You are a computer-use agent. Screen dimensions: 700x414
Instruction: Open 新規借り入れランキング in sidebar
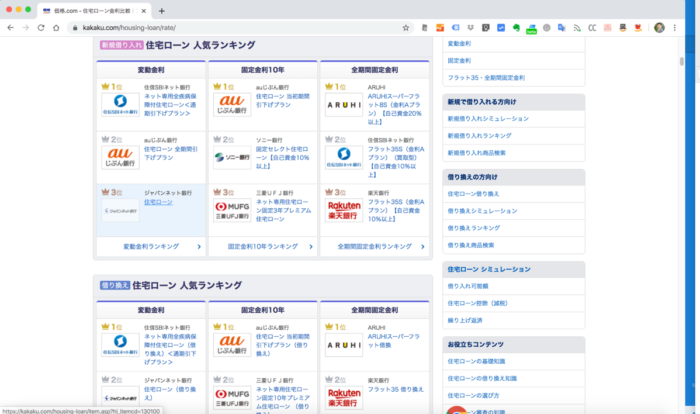click(479, 136)
